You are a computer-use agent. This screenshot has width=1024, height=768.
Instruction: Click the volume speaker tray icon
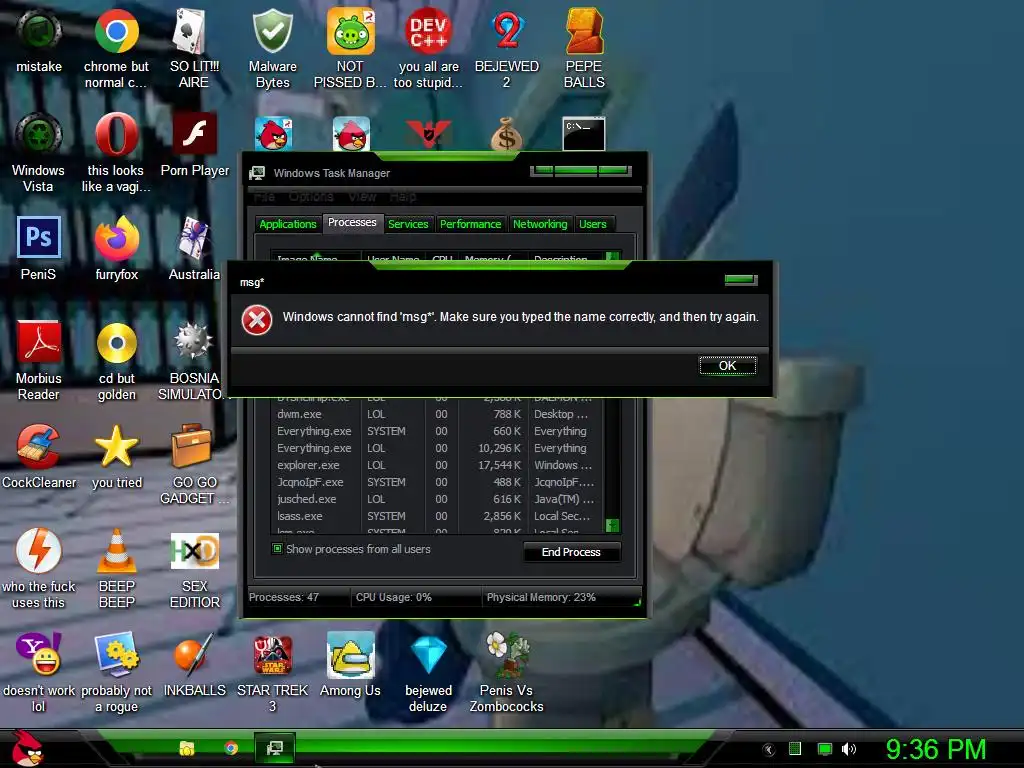(848, 749)
